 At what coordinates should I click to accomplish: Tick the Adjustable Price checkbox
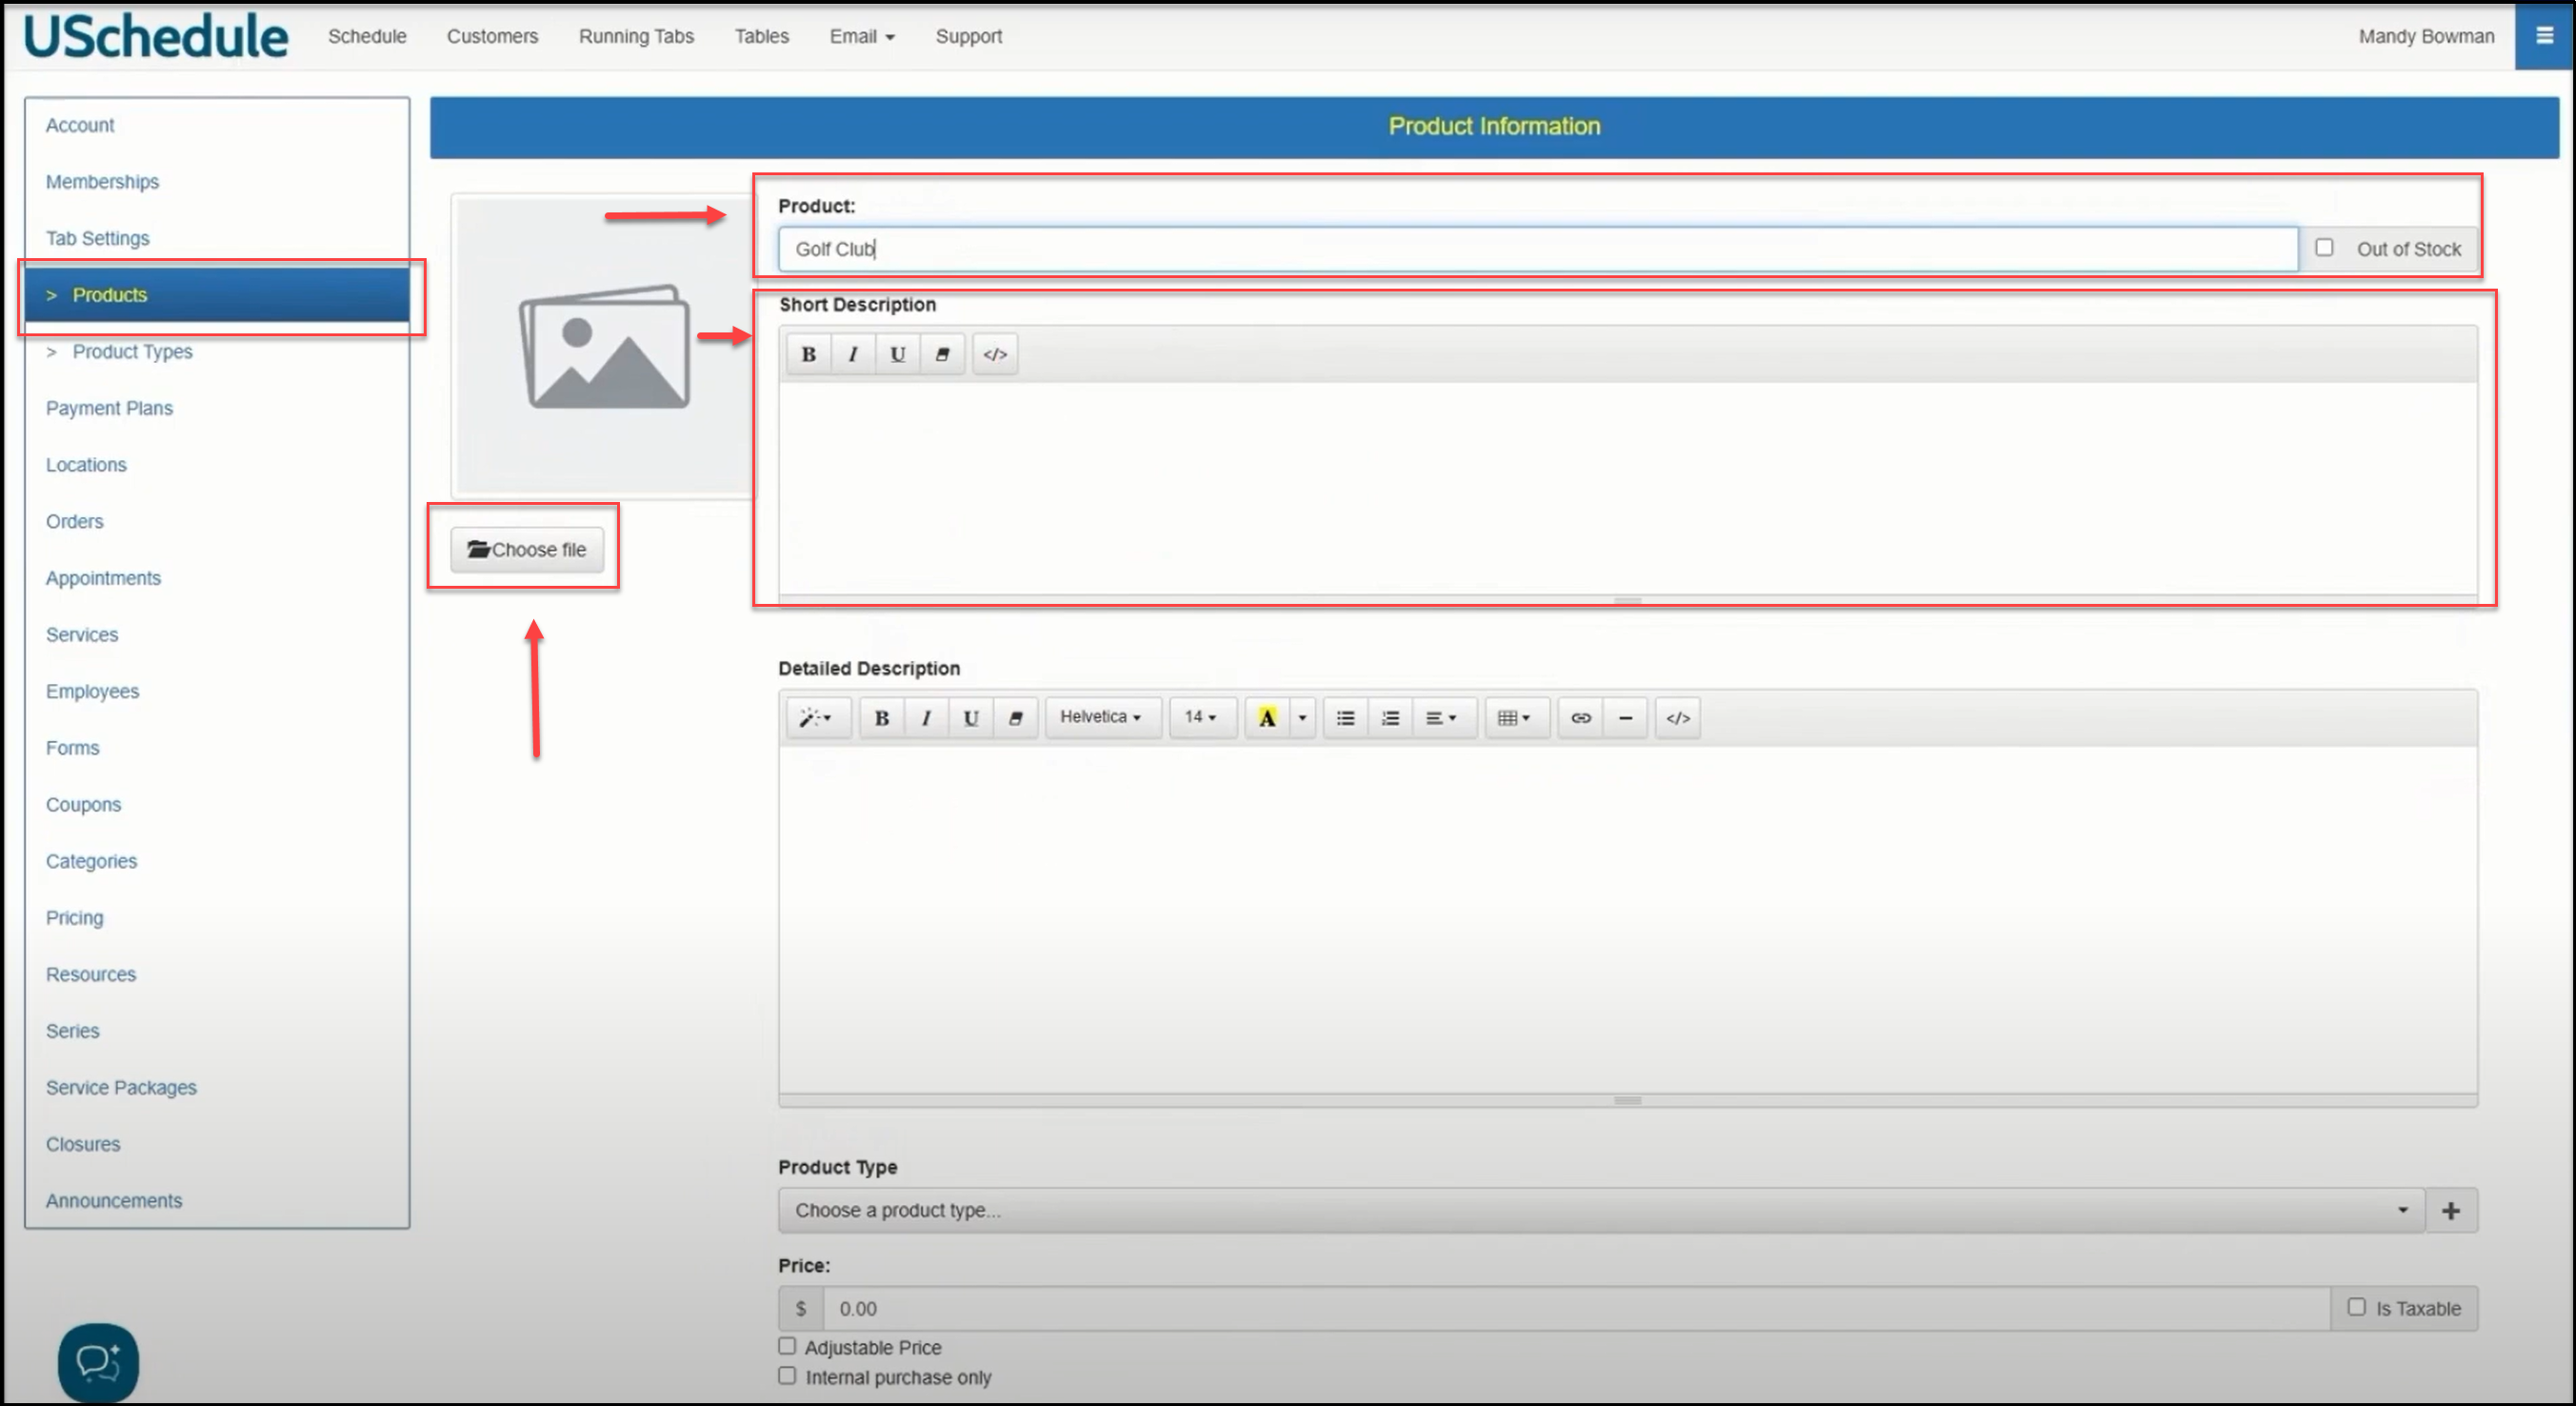787,1346
